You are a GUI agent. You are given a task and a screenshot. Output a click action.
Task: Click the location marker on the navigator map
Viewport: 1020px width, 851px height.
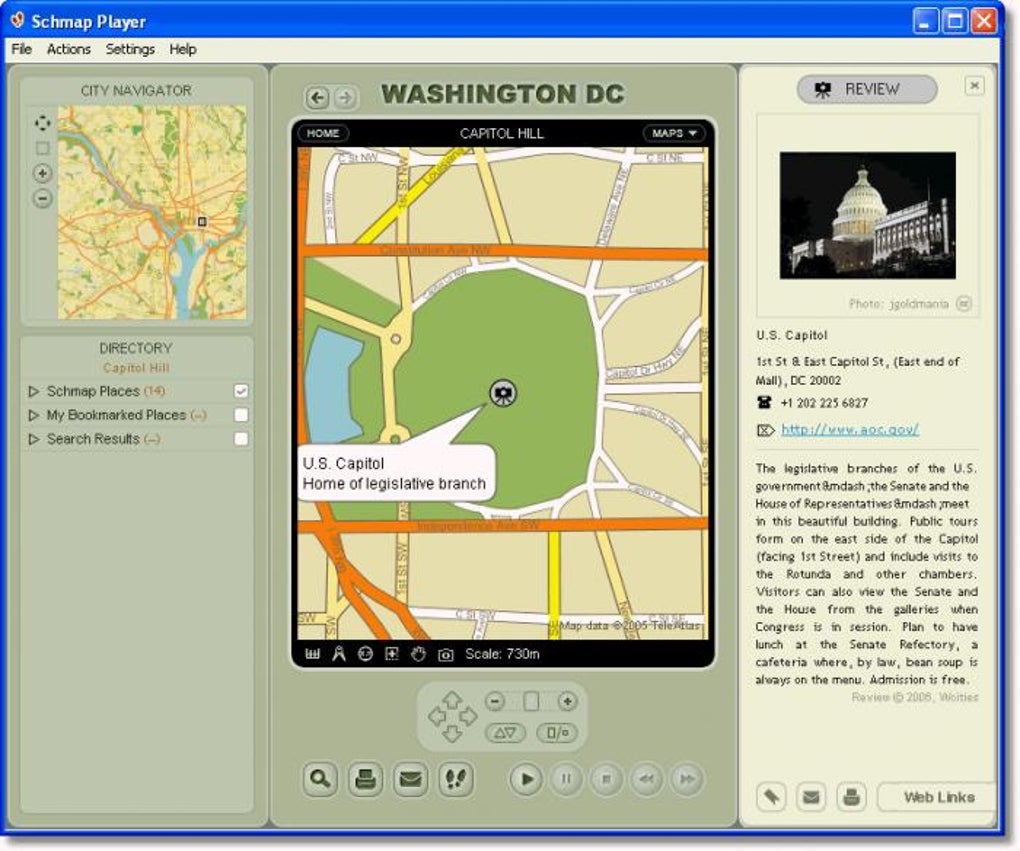click(x=202, y=221)
